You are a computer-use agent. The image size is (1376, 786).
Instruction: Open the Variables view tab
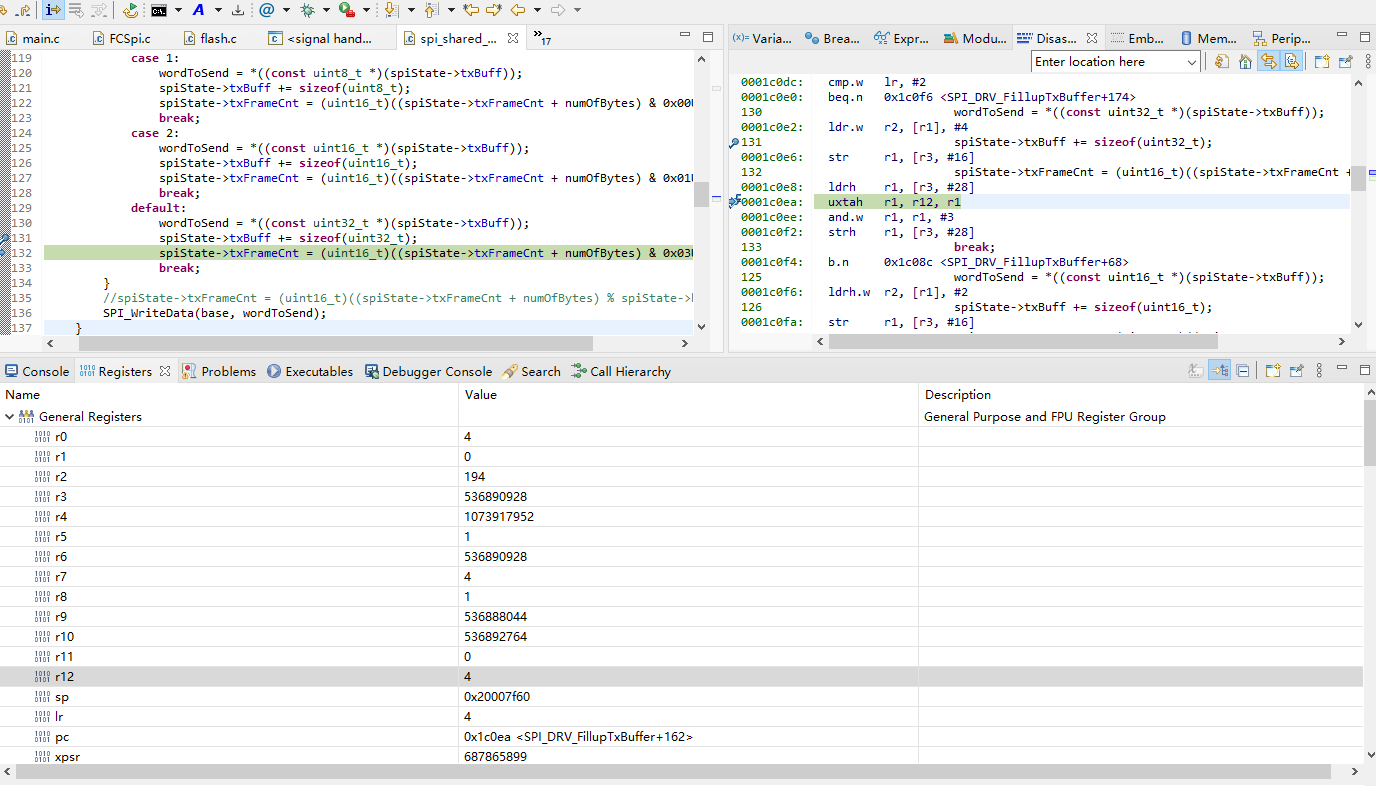coord(762,38)
